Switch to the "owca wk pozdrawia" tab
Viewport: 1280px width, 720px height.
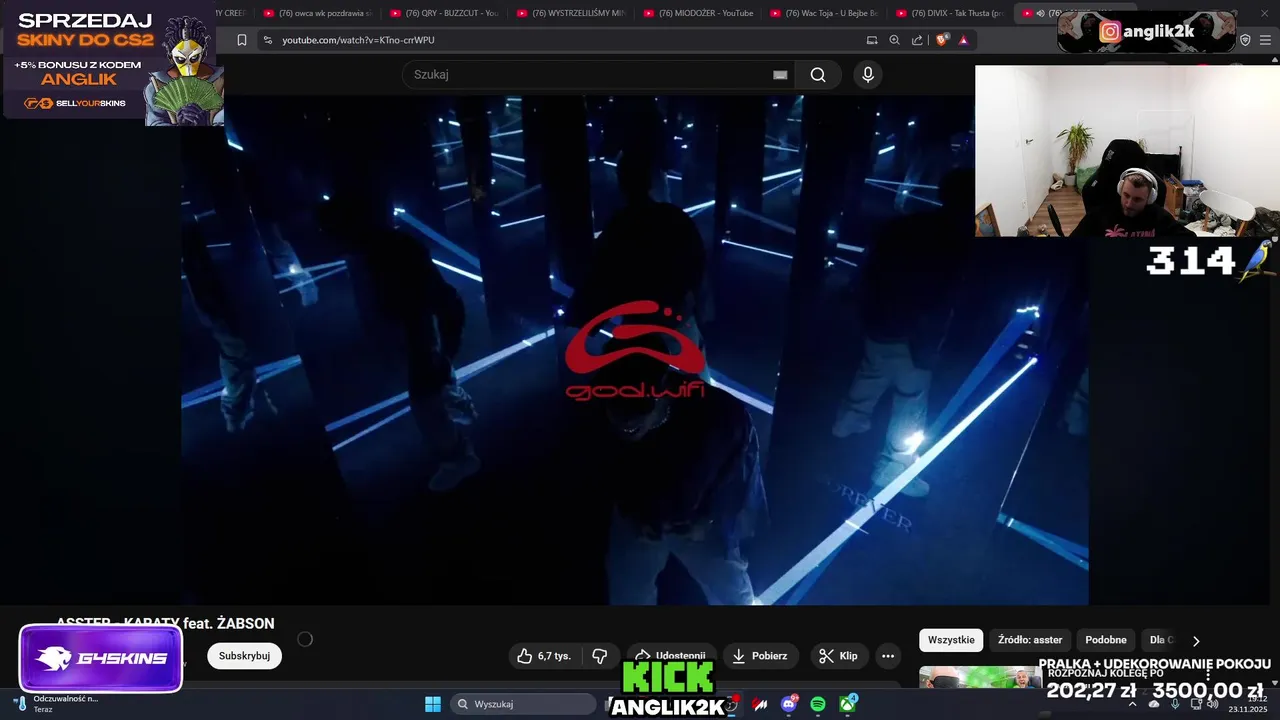(x=318, y=13)
